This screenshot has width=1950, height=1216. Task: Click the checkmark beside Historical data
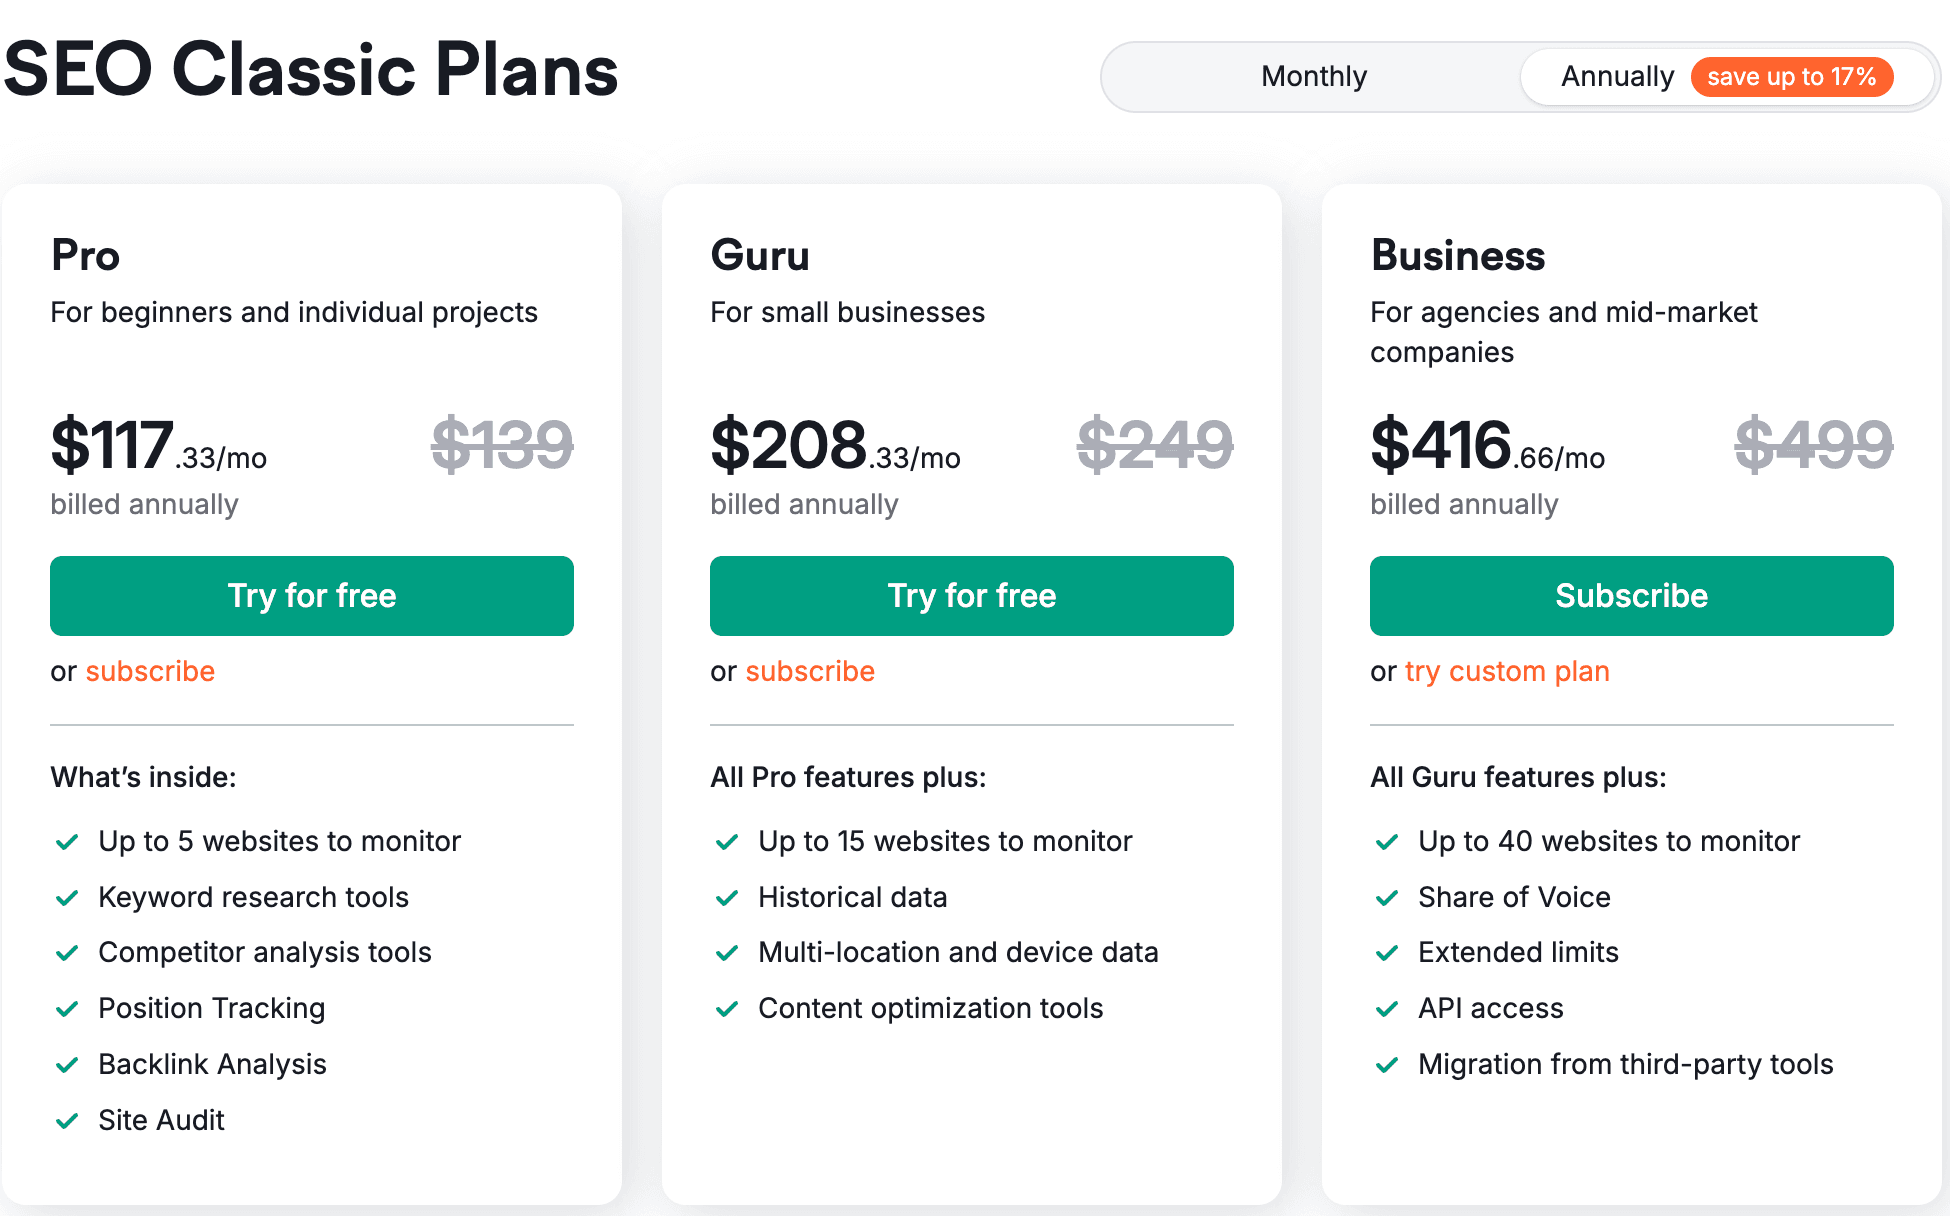tap(727, 897)
